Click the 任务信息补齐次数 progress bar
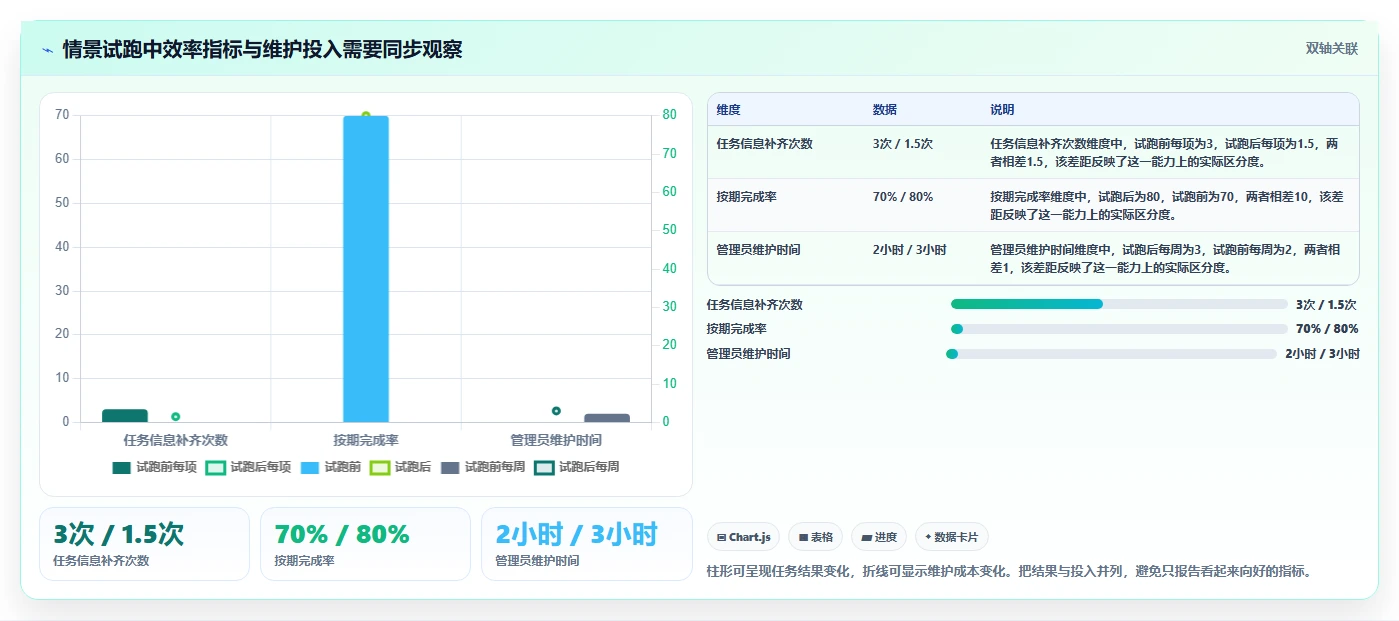The image size is (1399, 621). 1119,304
